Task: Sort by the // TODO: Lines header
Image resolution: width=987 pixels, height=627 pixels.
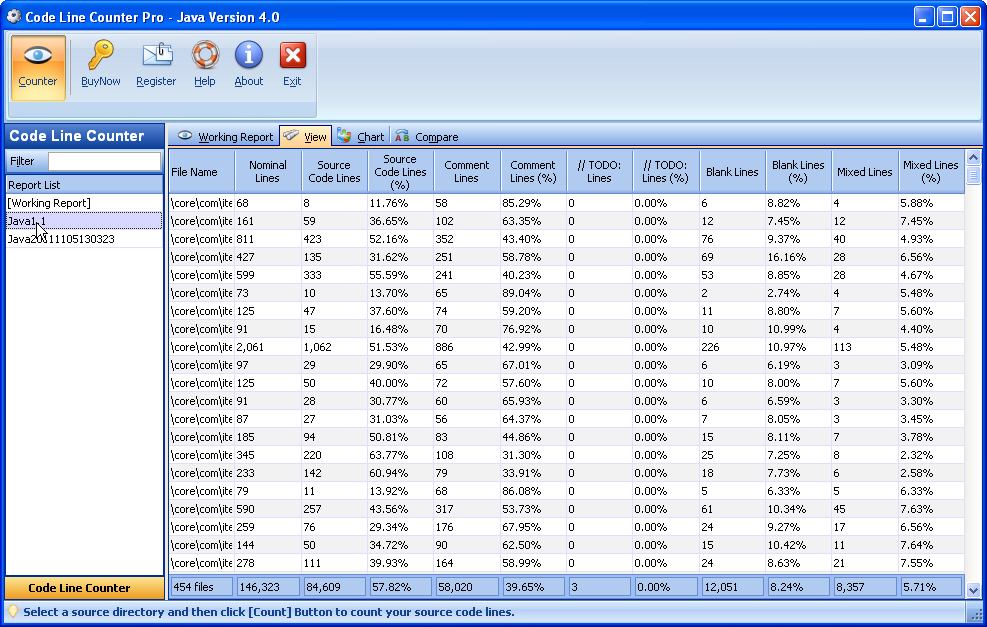Action: click(x=599, y=172)
